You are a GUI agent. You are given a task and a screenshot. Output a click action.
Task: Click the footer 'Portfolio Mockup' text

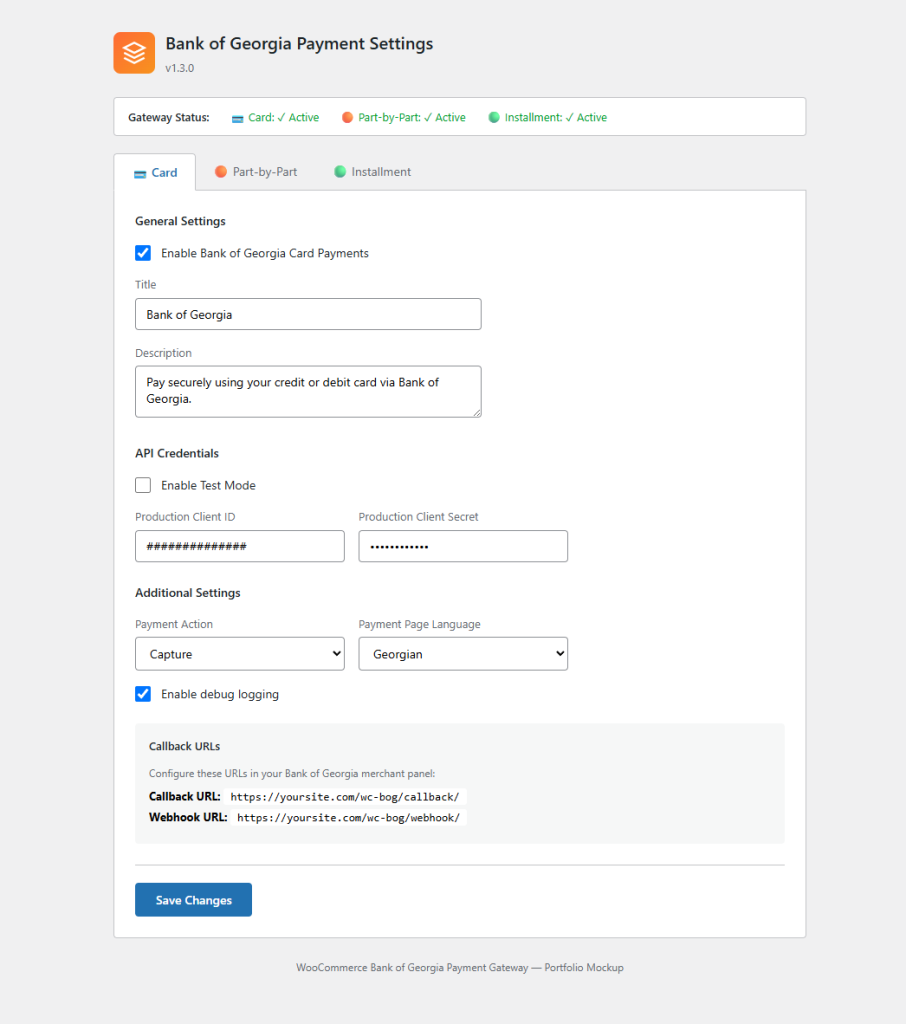(584, 968)
